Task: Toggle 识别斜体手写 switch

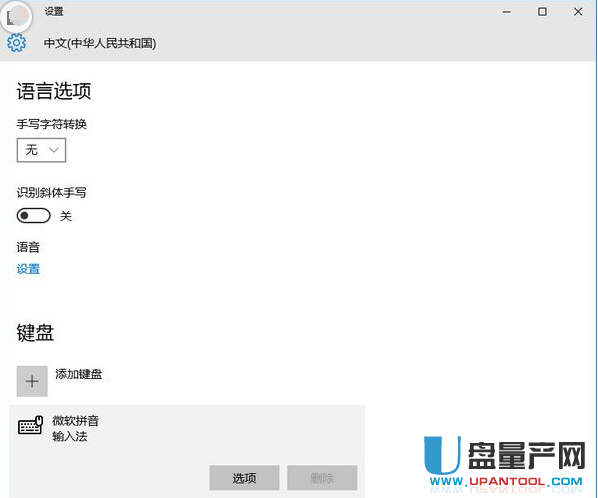Action: tap(34, 216)
